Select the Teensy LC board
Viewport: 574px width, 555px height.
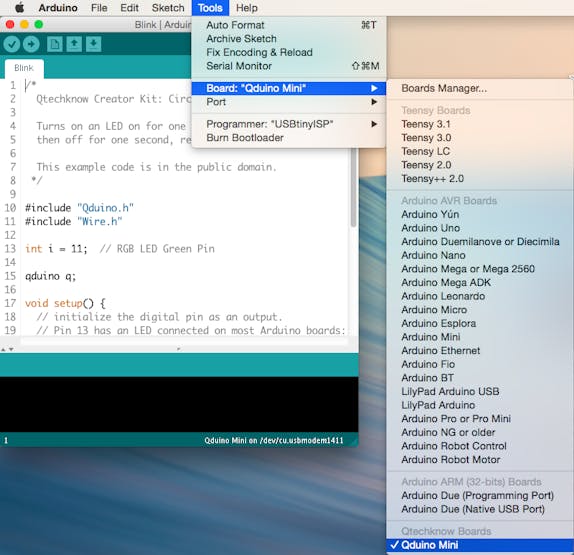[x=480, y=151]
